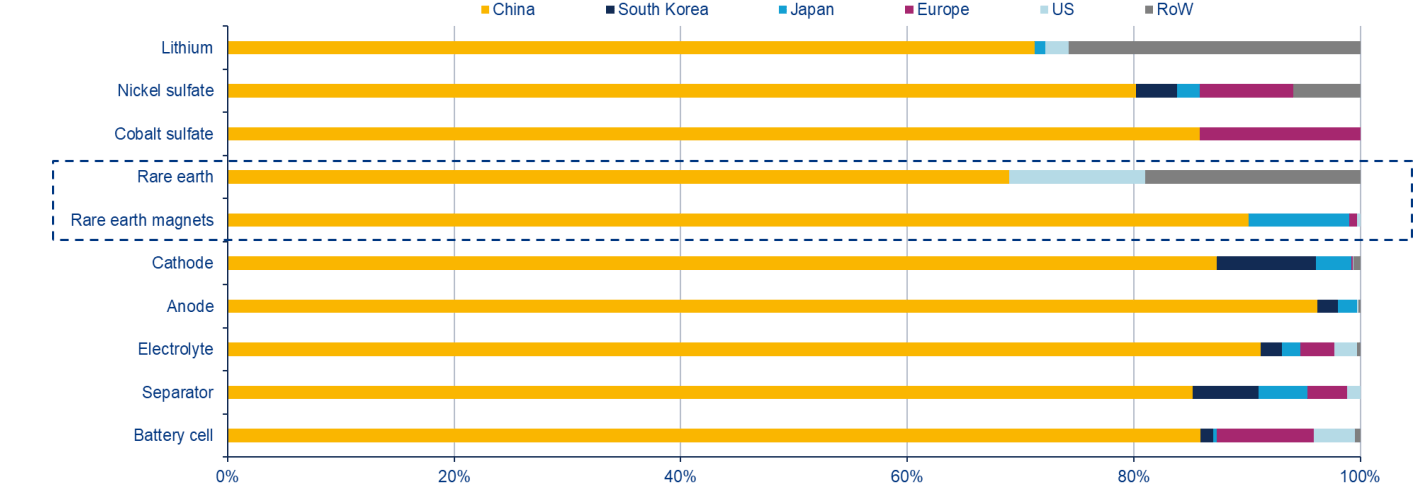This screenshot has width=1428, height=498.
Task: Click the Rare earth magnets label
Action: [142, 220]
